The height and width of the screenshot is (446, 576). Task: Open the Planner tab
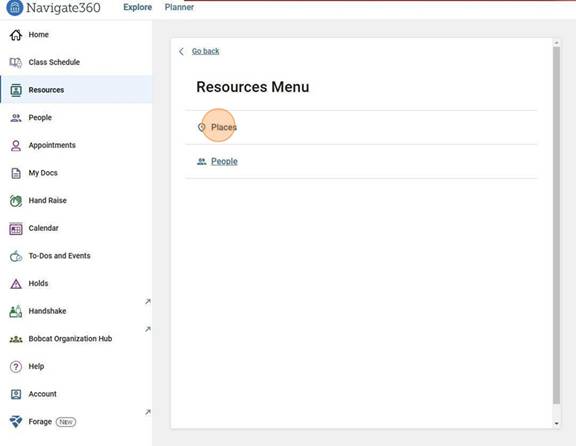point(179,7)
